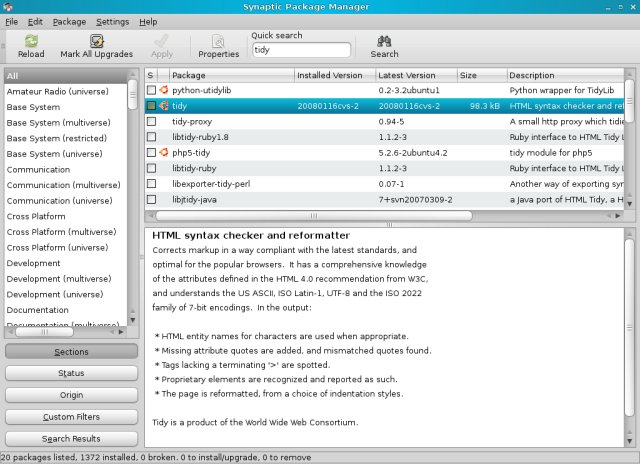Open Properties from the toolbar
The height and width of the screenshot is (464, 640).
coord(218,41)
